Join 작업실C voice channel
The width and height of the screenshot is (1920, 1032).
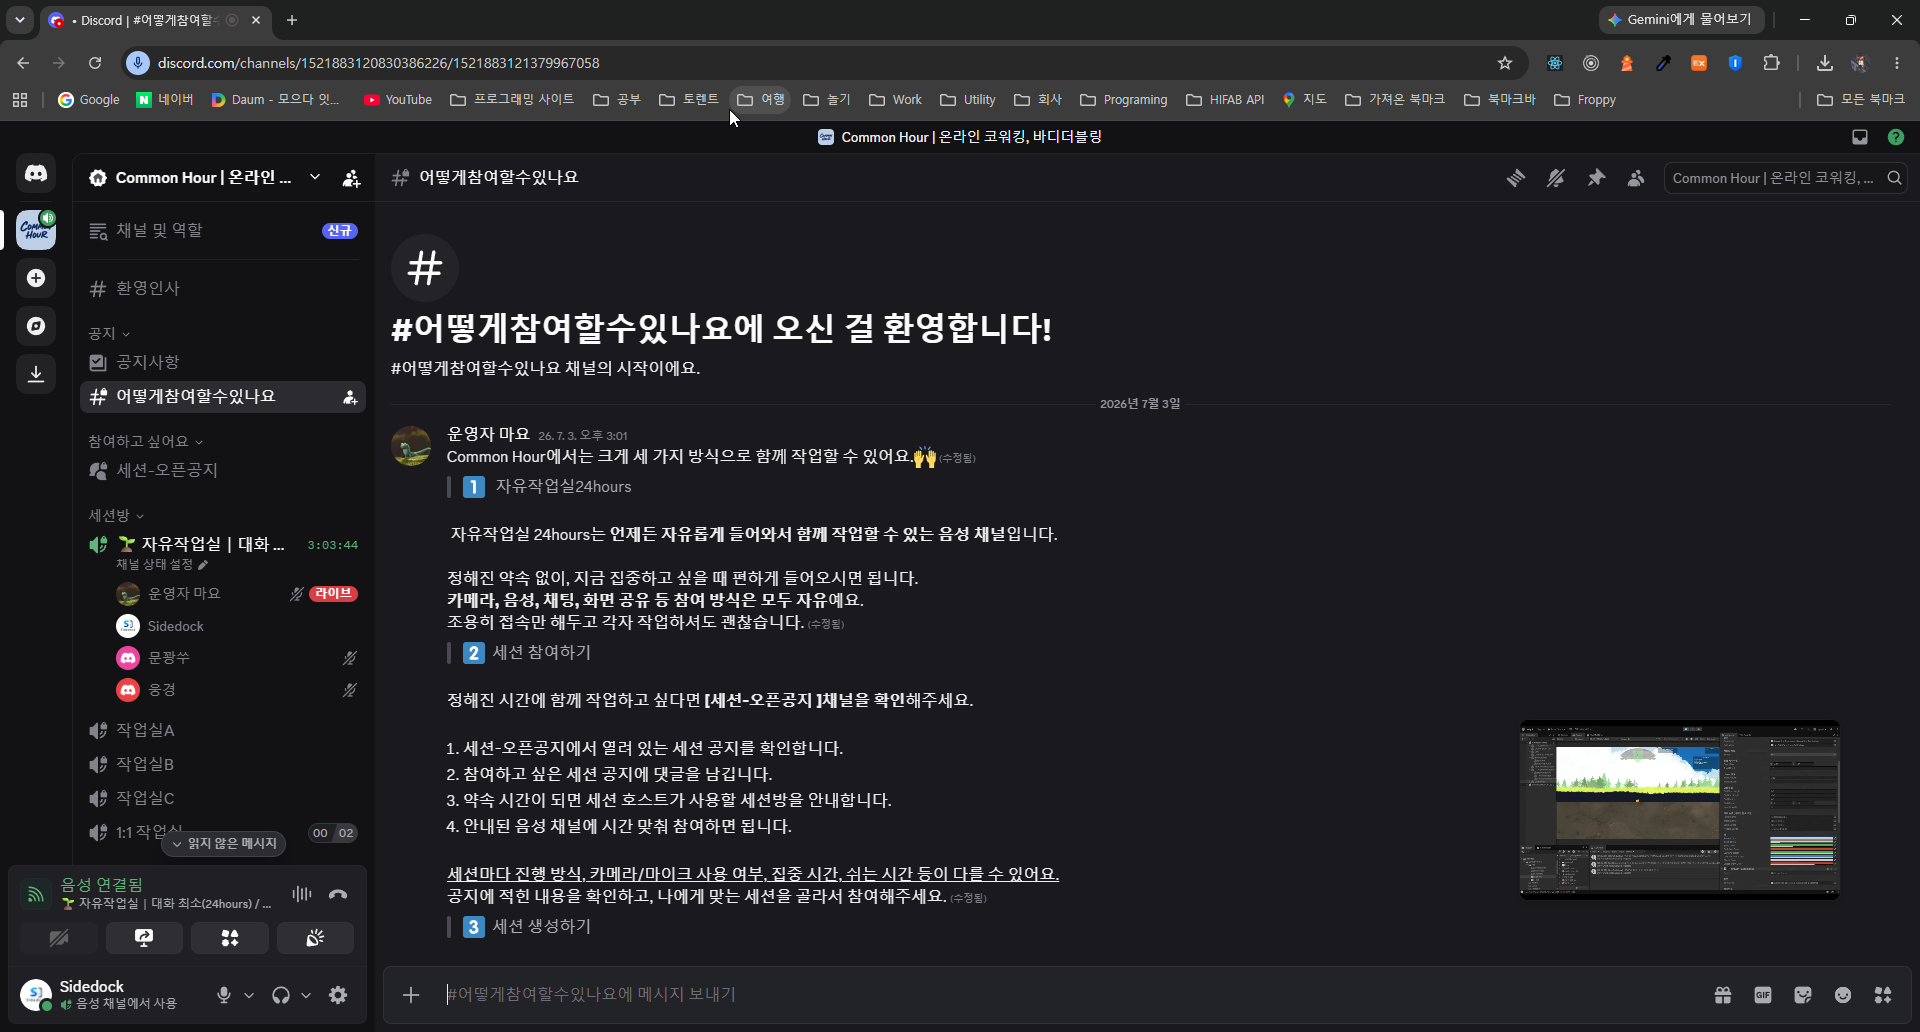pyautogui.click(x=223, y=798)
